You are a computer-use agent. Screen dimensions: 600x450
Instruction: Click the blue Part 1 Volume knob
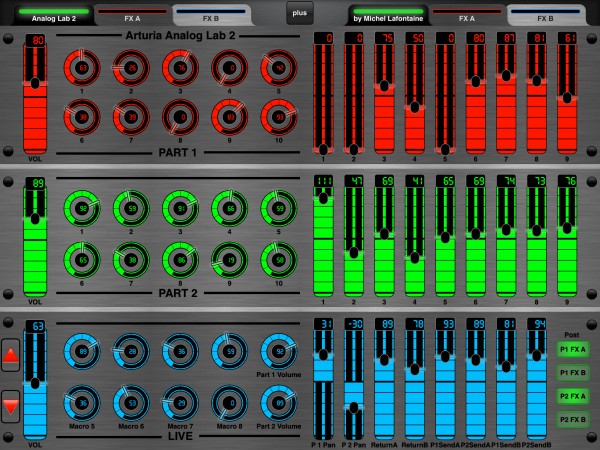[x=279, y=351]
